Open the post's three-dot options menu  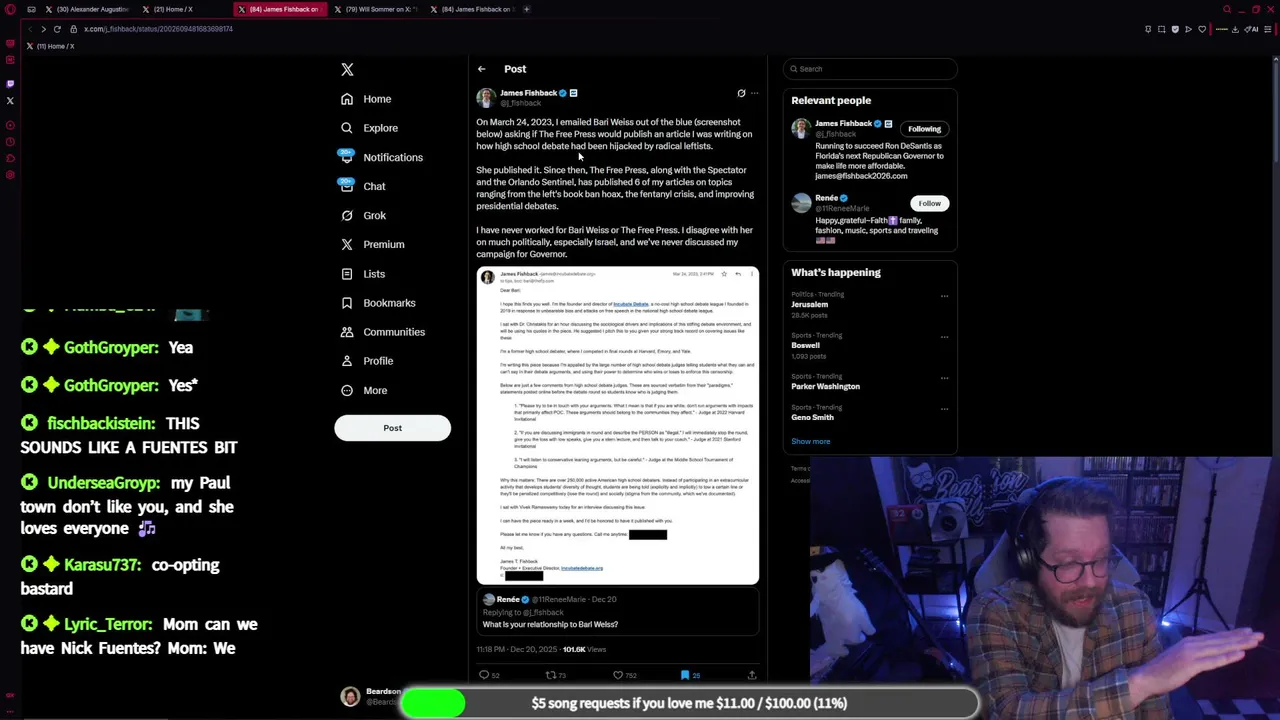click(754, 93)
